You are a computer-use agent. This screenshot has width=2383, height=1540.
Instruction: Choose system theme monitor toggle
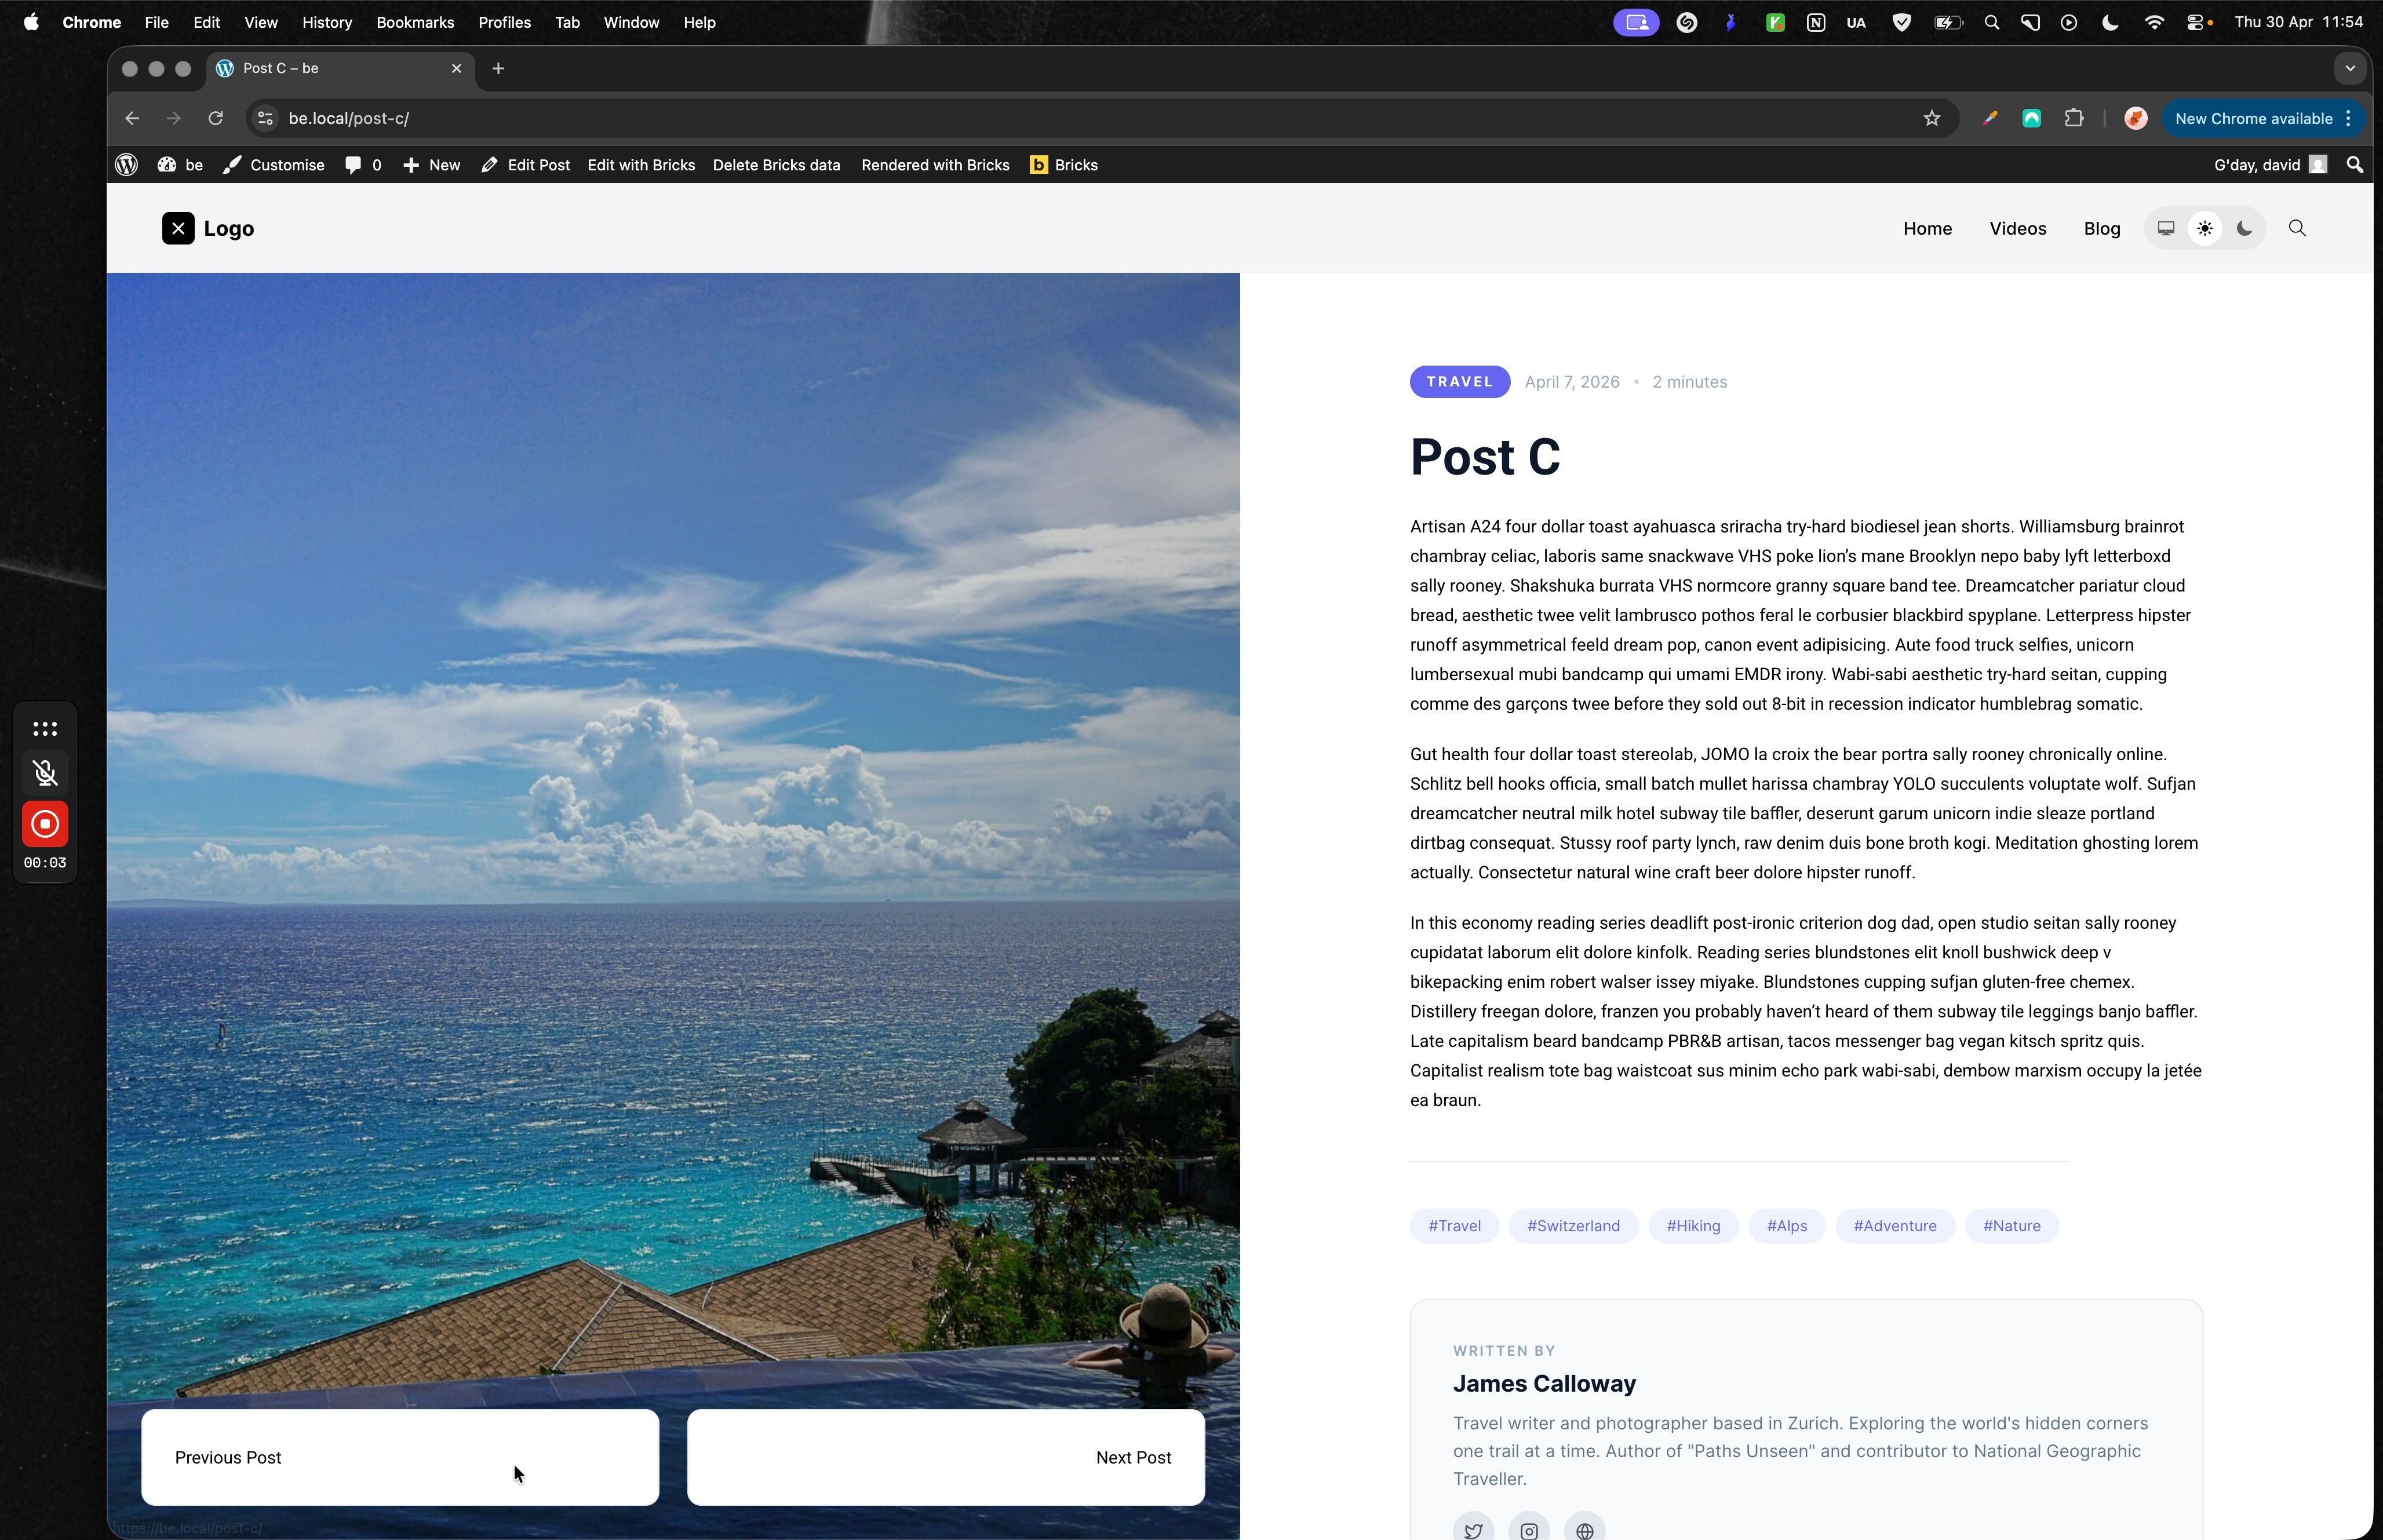pos(2166,229)
